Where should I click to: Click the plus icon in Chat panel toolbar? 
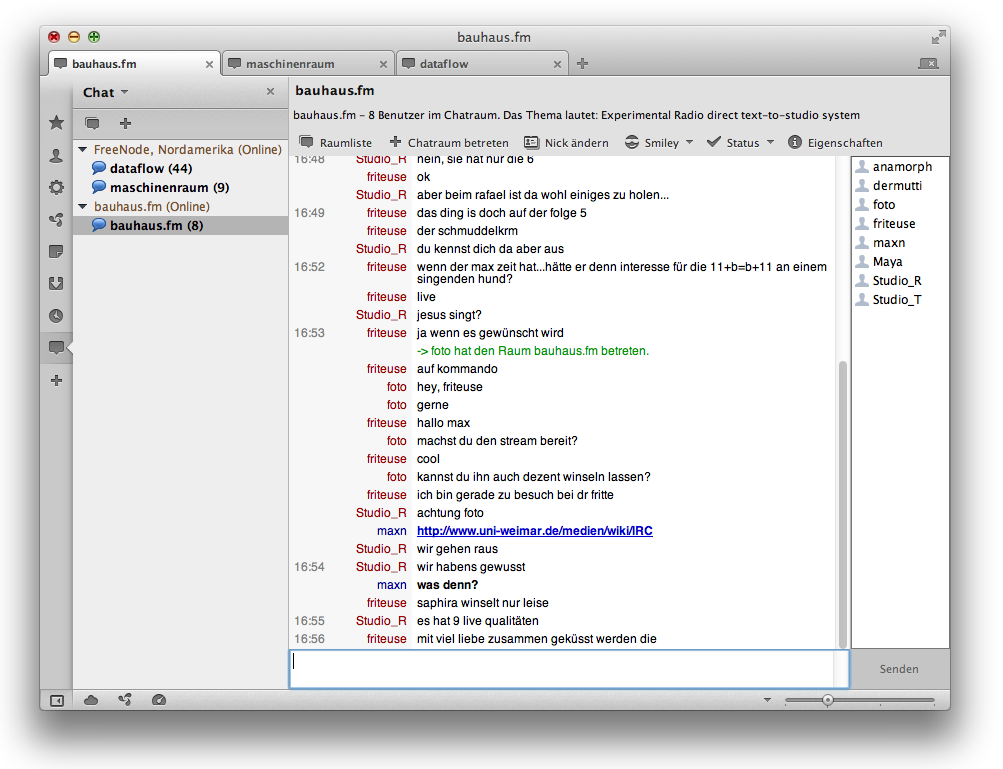tap(125, 123)
